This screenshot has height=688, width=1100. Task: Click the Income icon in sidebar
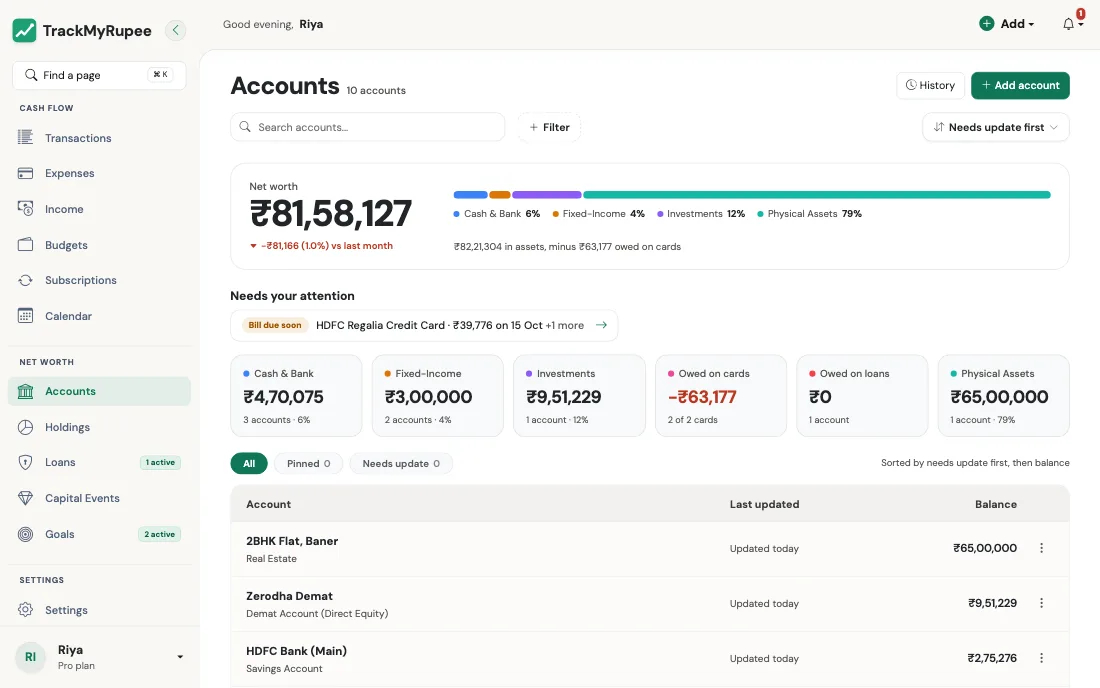click(25, 208)
